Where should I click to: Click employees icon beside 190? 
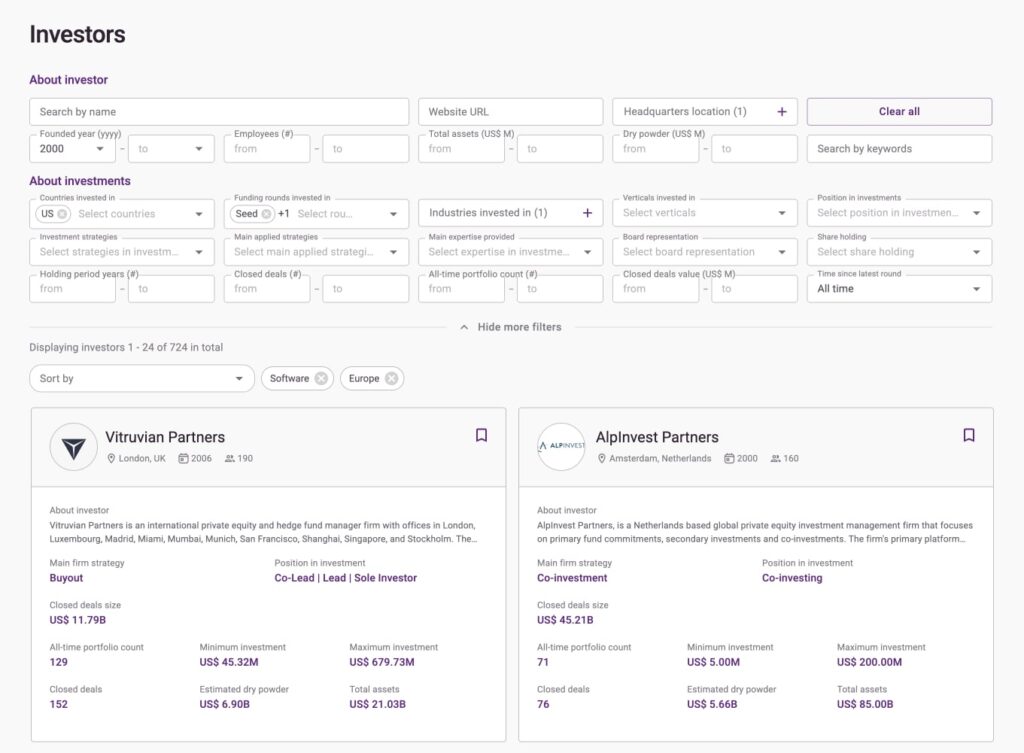click(x=230, y=458)
